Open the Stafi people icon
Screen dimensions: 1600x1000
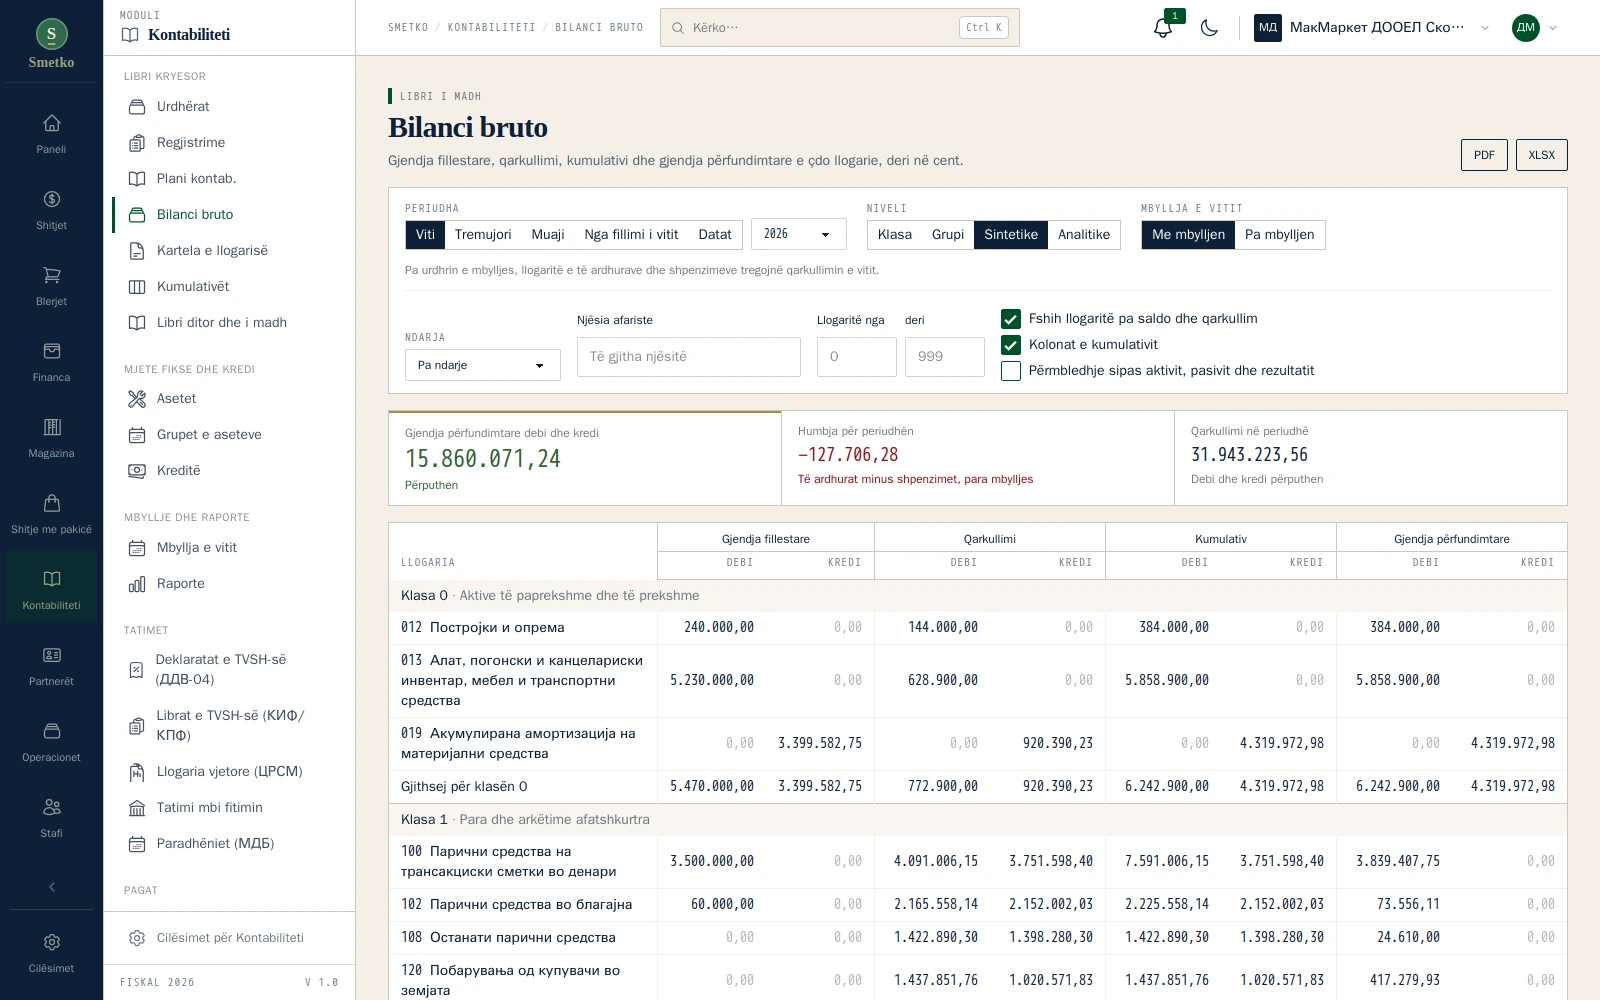tap(51, 808)
